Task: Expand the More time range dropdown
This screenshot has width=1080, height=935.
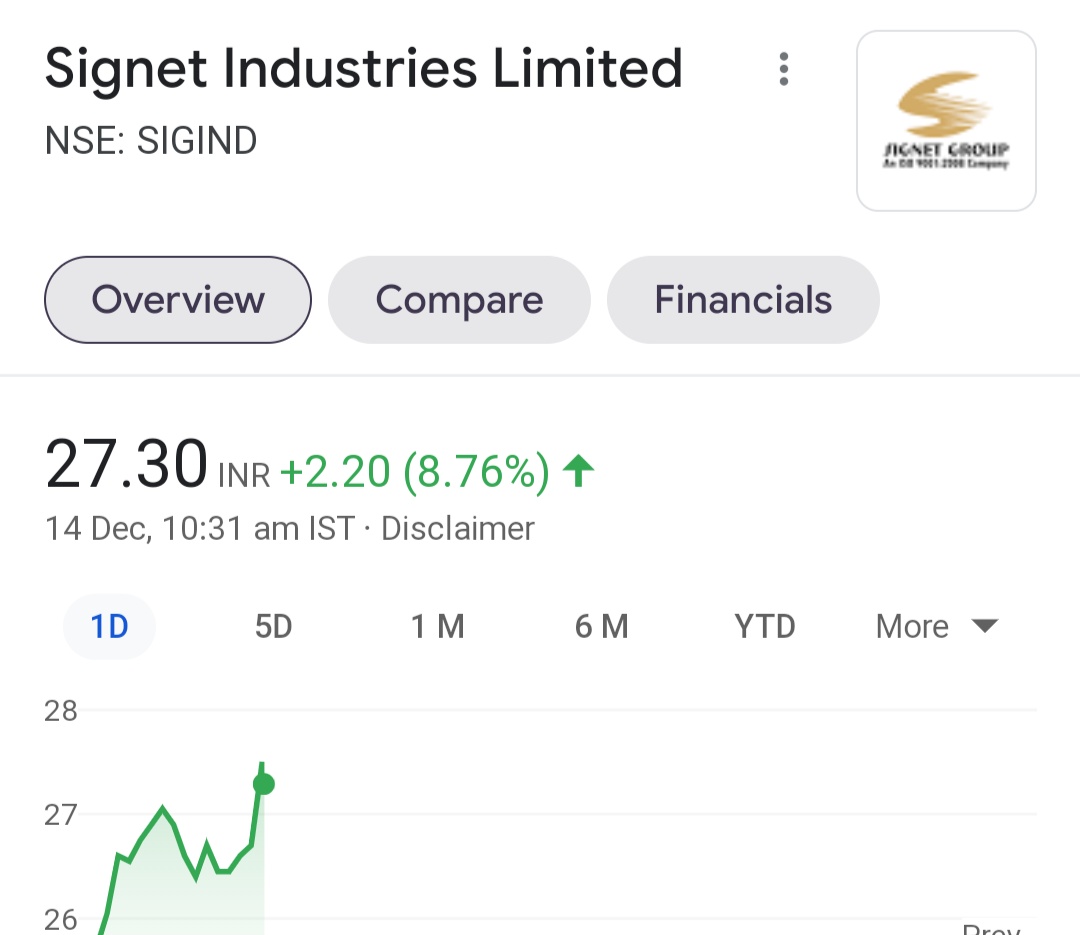Action: tap(937, 626)
